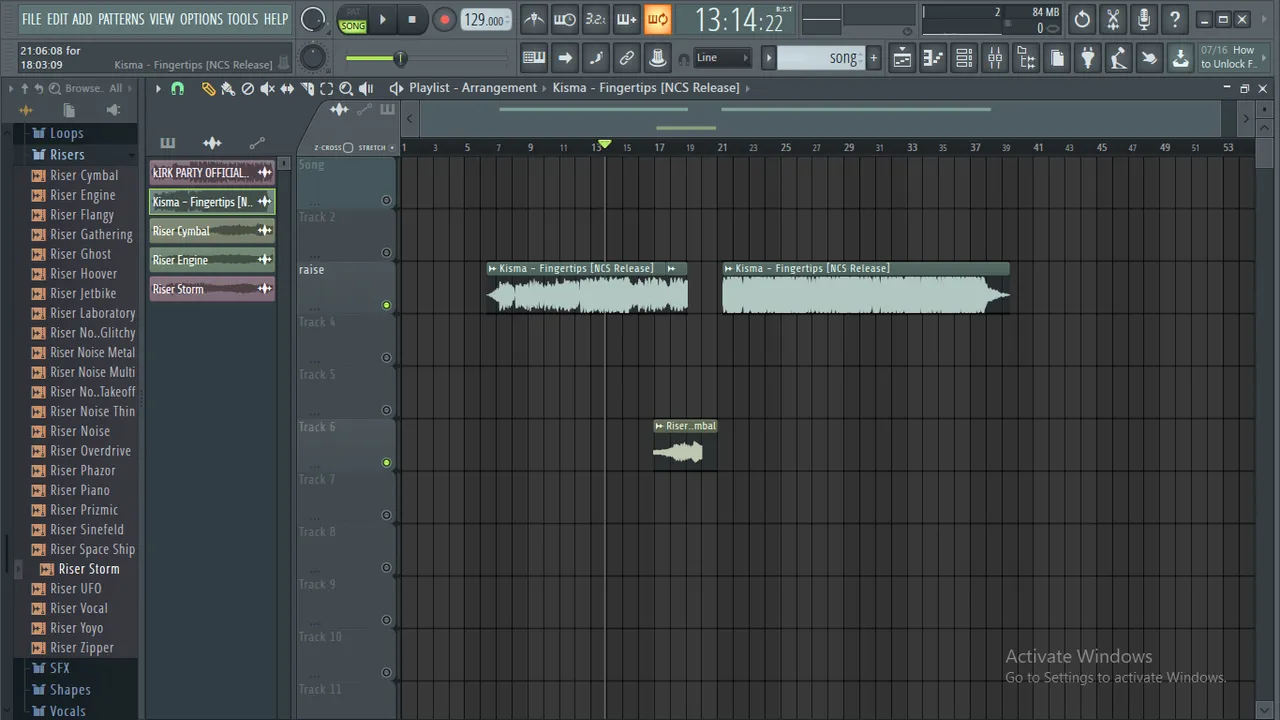
Task: Select the Paint brush tool
Action: tap(228, 88)
